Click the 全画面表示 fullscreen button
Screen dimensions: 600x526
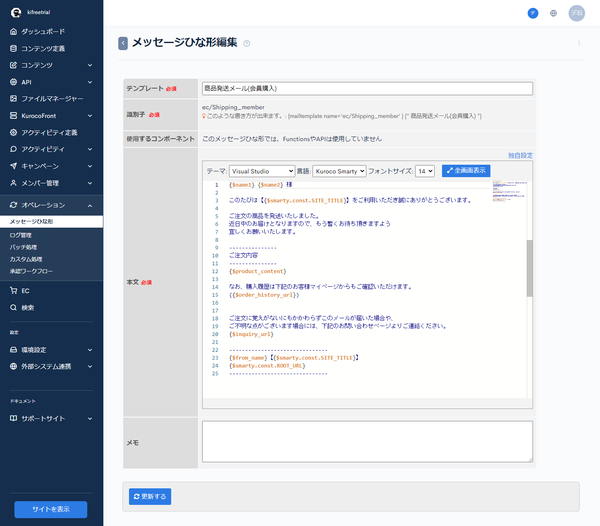coord(466,171)
